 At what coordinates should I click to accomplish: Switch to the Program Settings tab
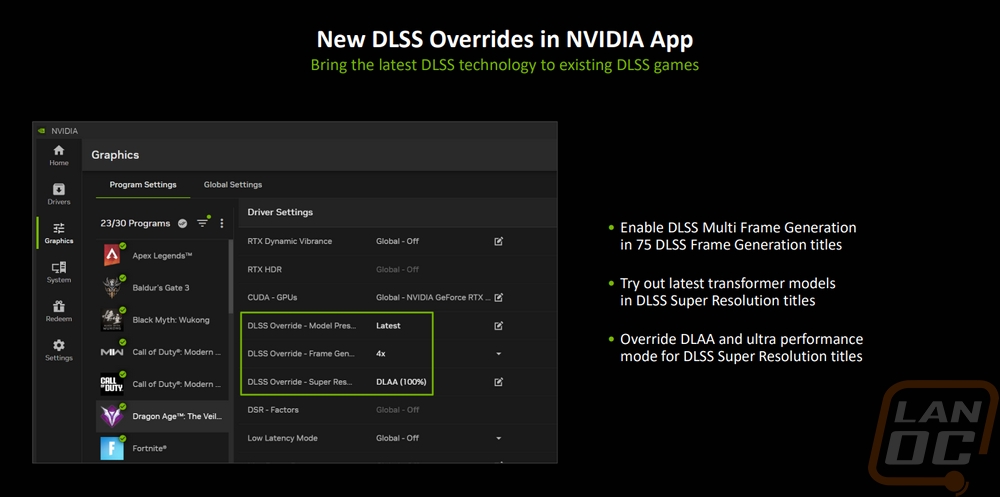[x=143, y=184]
